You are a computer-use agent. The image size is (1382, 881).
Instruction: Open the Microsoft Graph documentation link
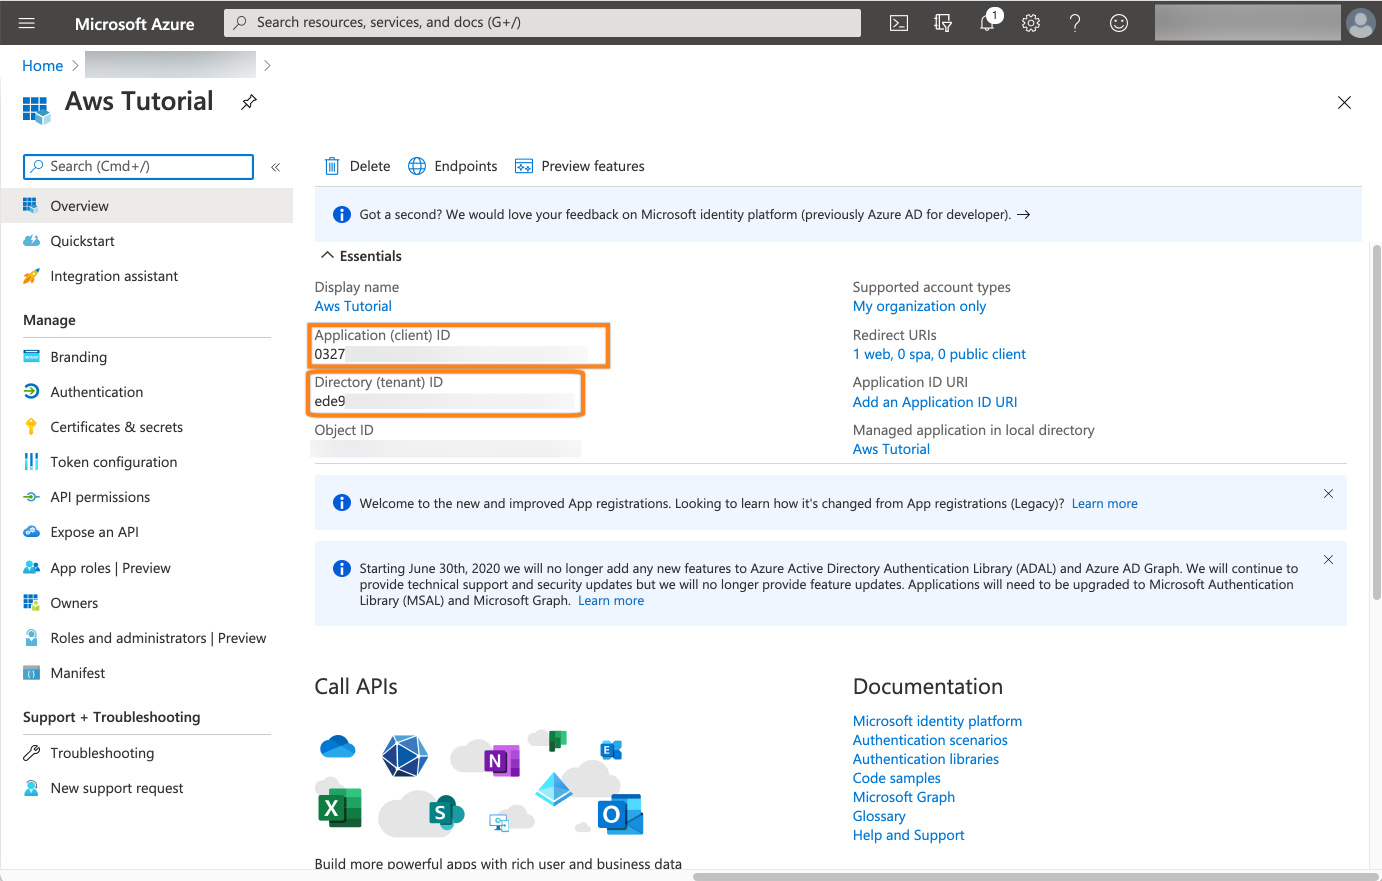tap(903, 797)
